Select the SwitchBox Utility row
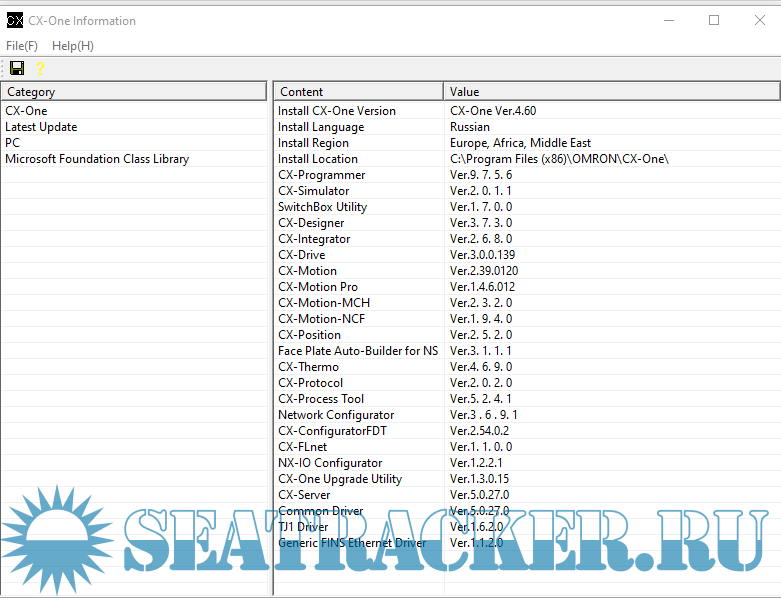The width and height of the screenshot is (781, 598). click(322, 207)
